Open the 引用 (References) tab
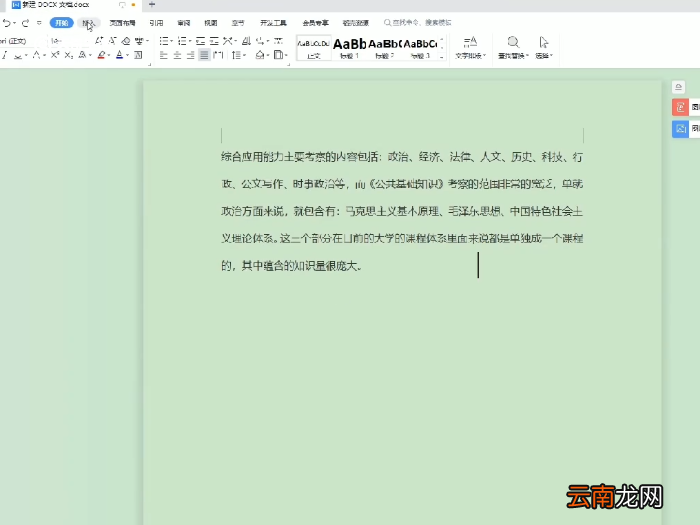The image size is (700, 525). coord(156,23)
